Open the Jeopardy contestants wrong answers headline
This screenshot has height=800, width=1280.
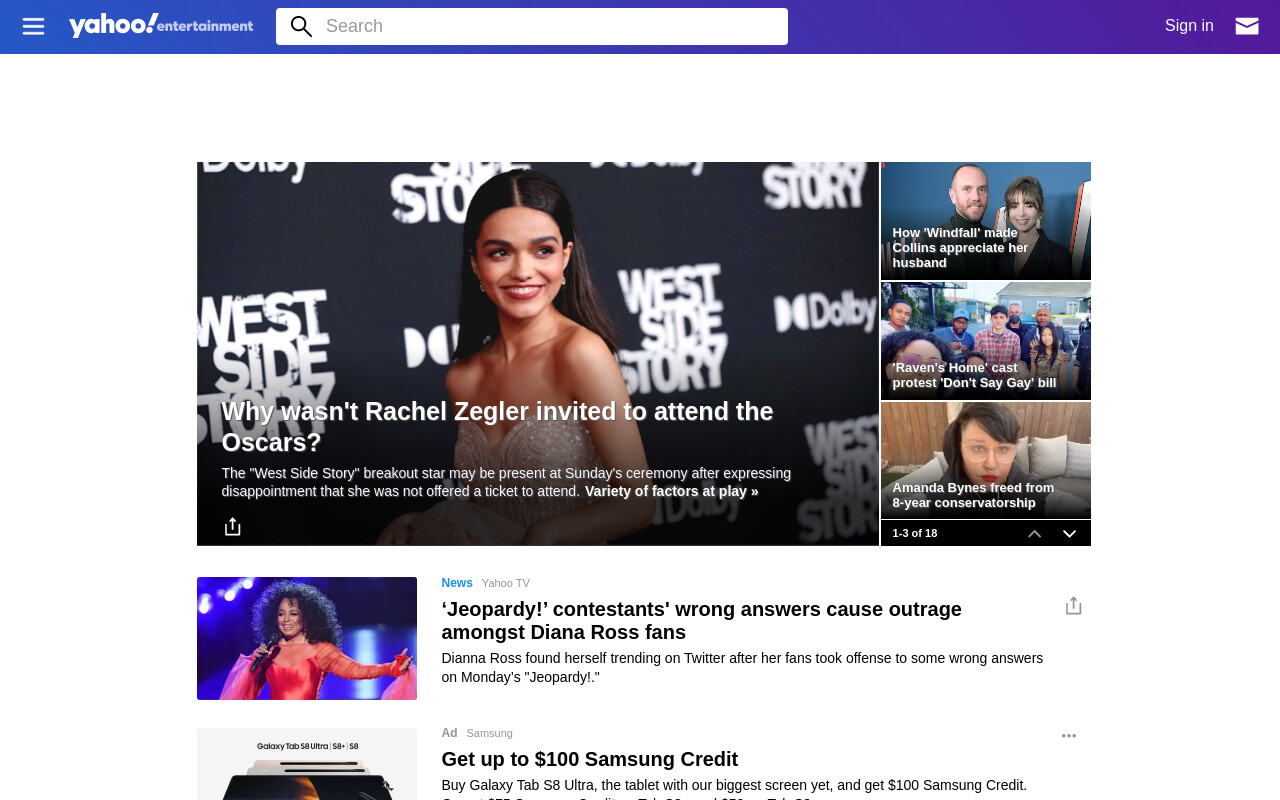pyautogui.click(x=702, y=621)
